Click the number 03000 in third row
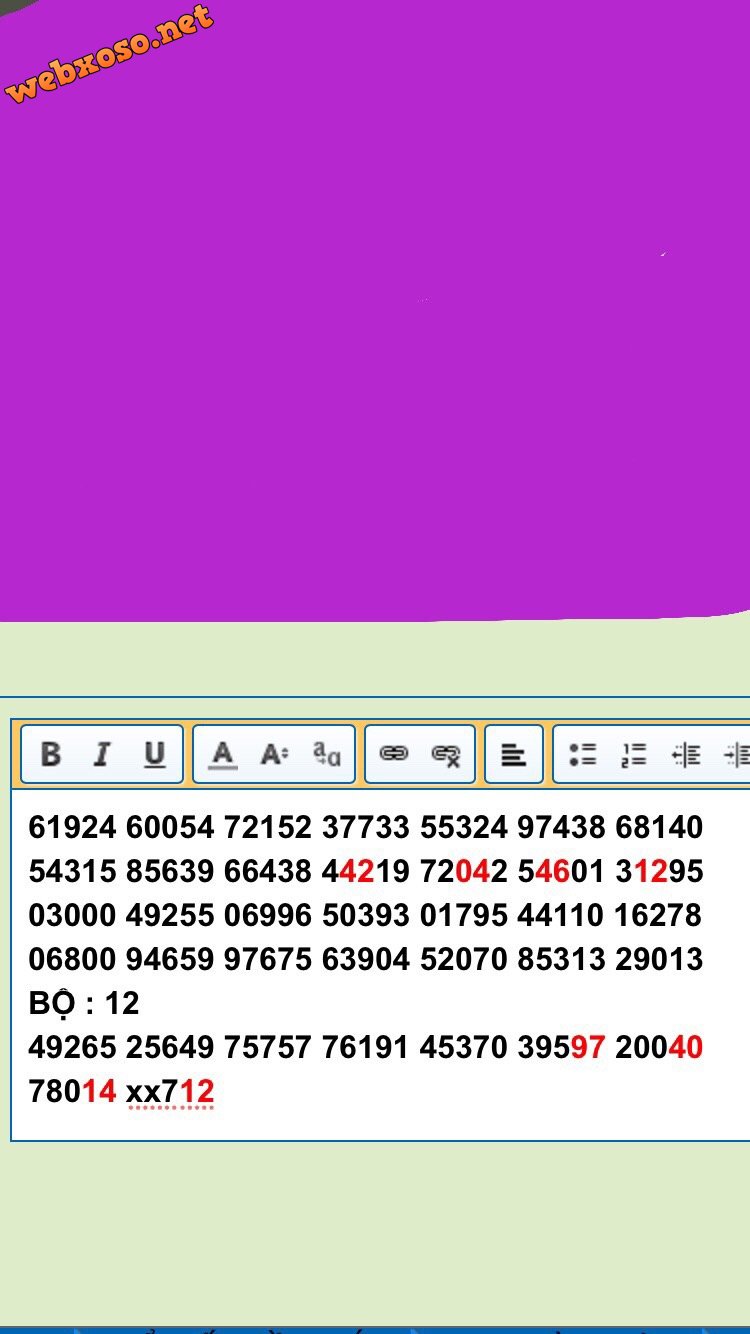This screenshot has height=1334, width=750. (72, 915)
